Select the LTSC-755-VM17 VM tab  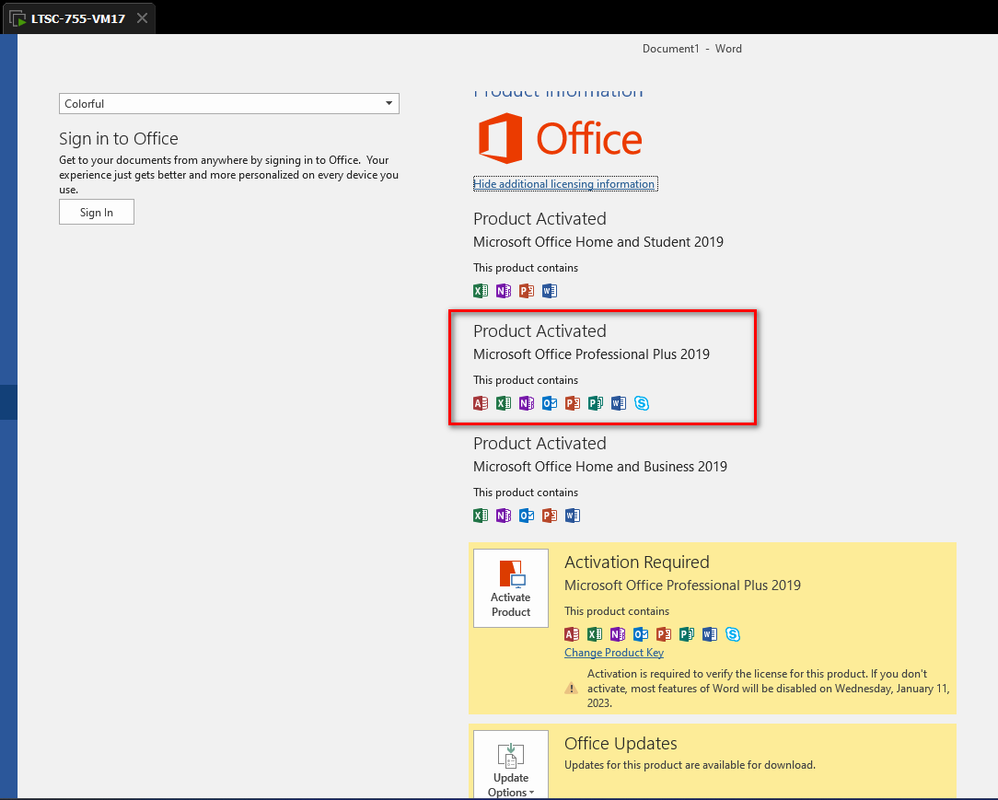coord(78,18)
